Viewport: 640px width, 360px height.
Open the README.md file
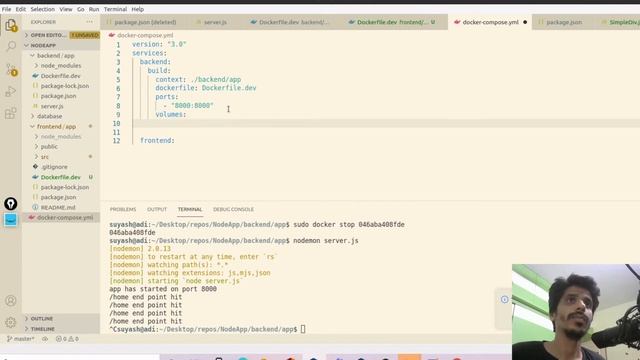(x=61, y=207)
